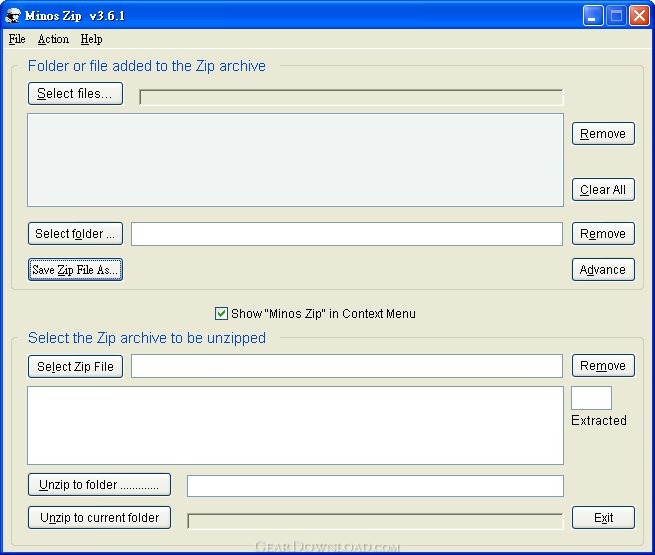This screenshot has height=555, width=655.
Task: Close the Minos Zip window
Action: pos(639,16)
